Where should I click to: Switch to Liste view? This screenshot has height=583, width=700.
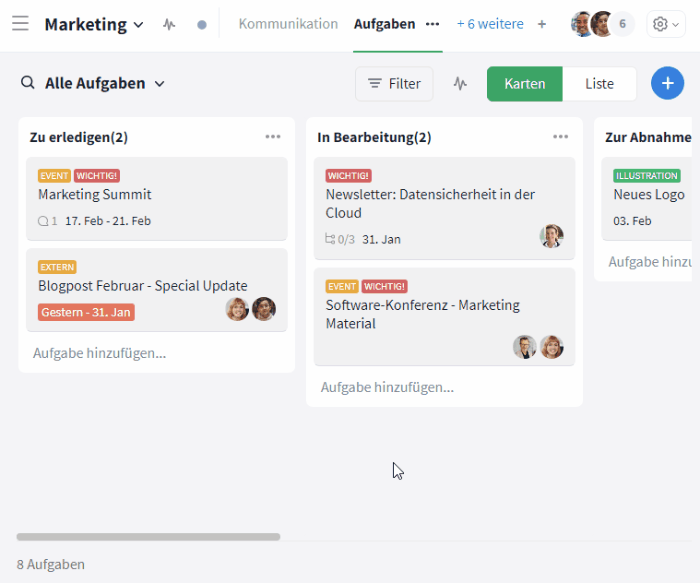(599, 84)
